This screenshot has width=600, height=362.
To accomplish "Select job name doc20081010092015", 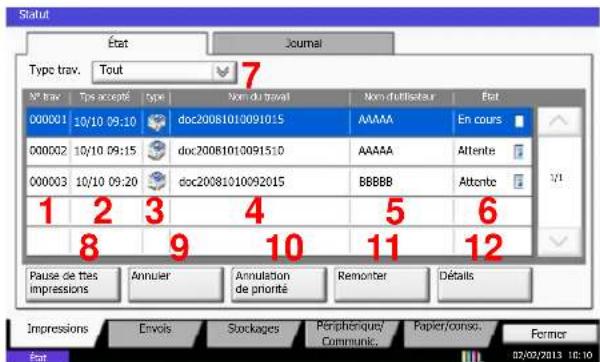I will [232, 181].
